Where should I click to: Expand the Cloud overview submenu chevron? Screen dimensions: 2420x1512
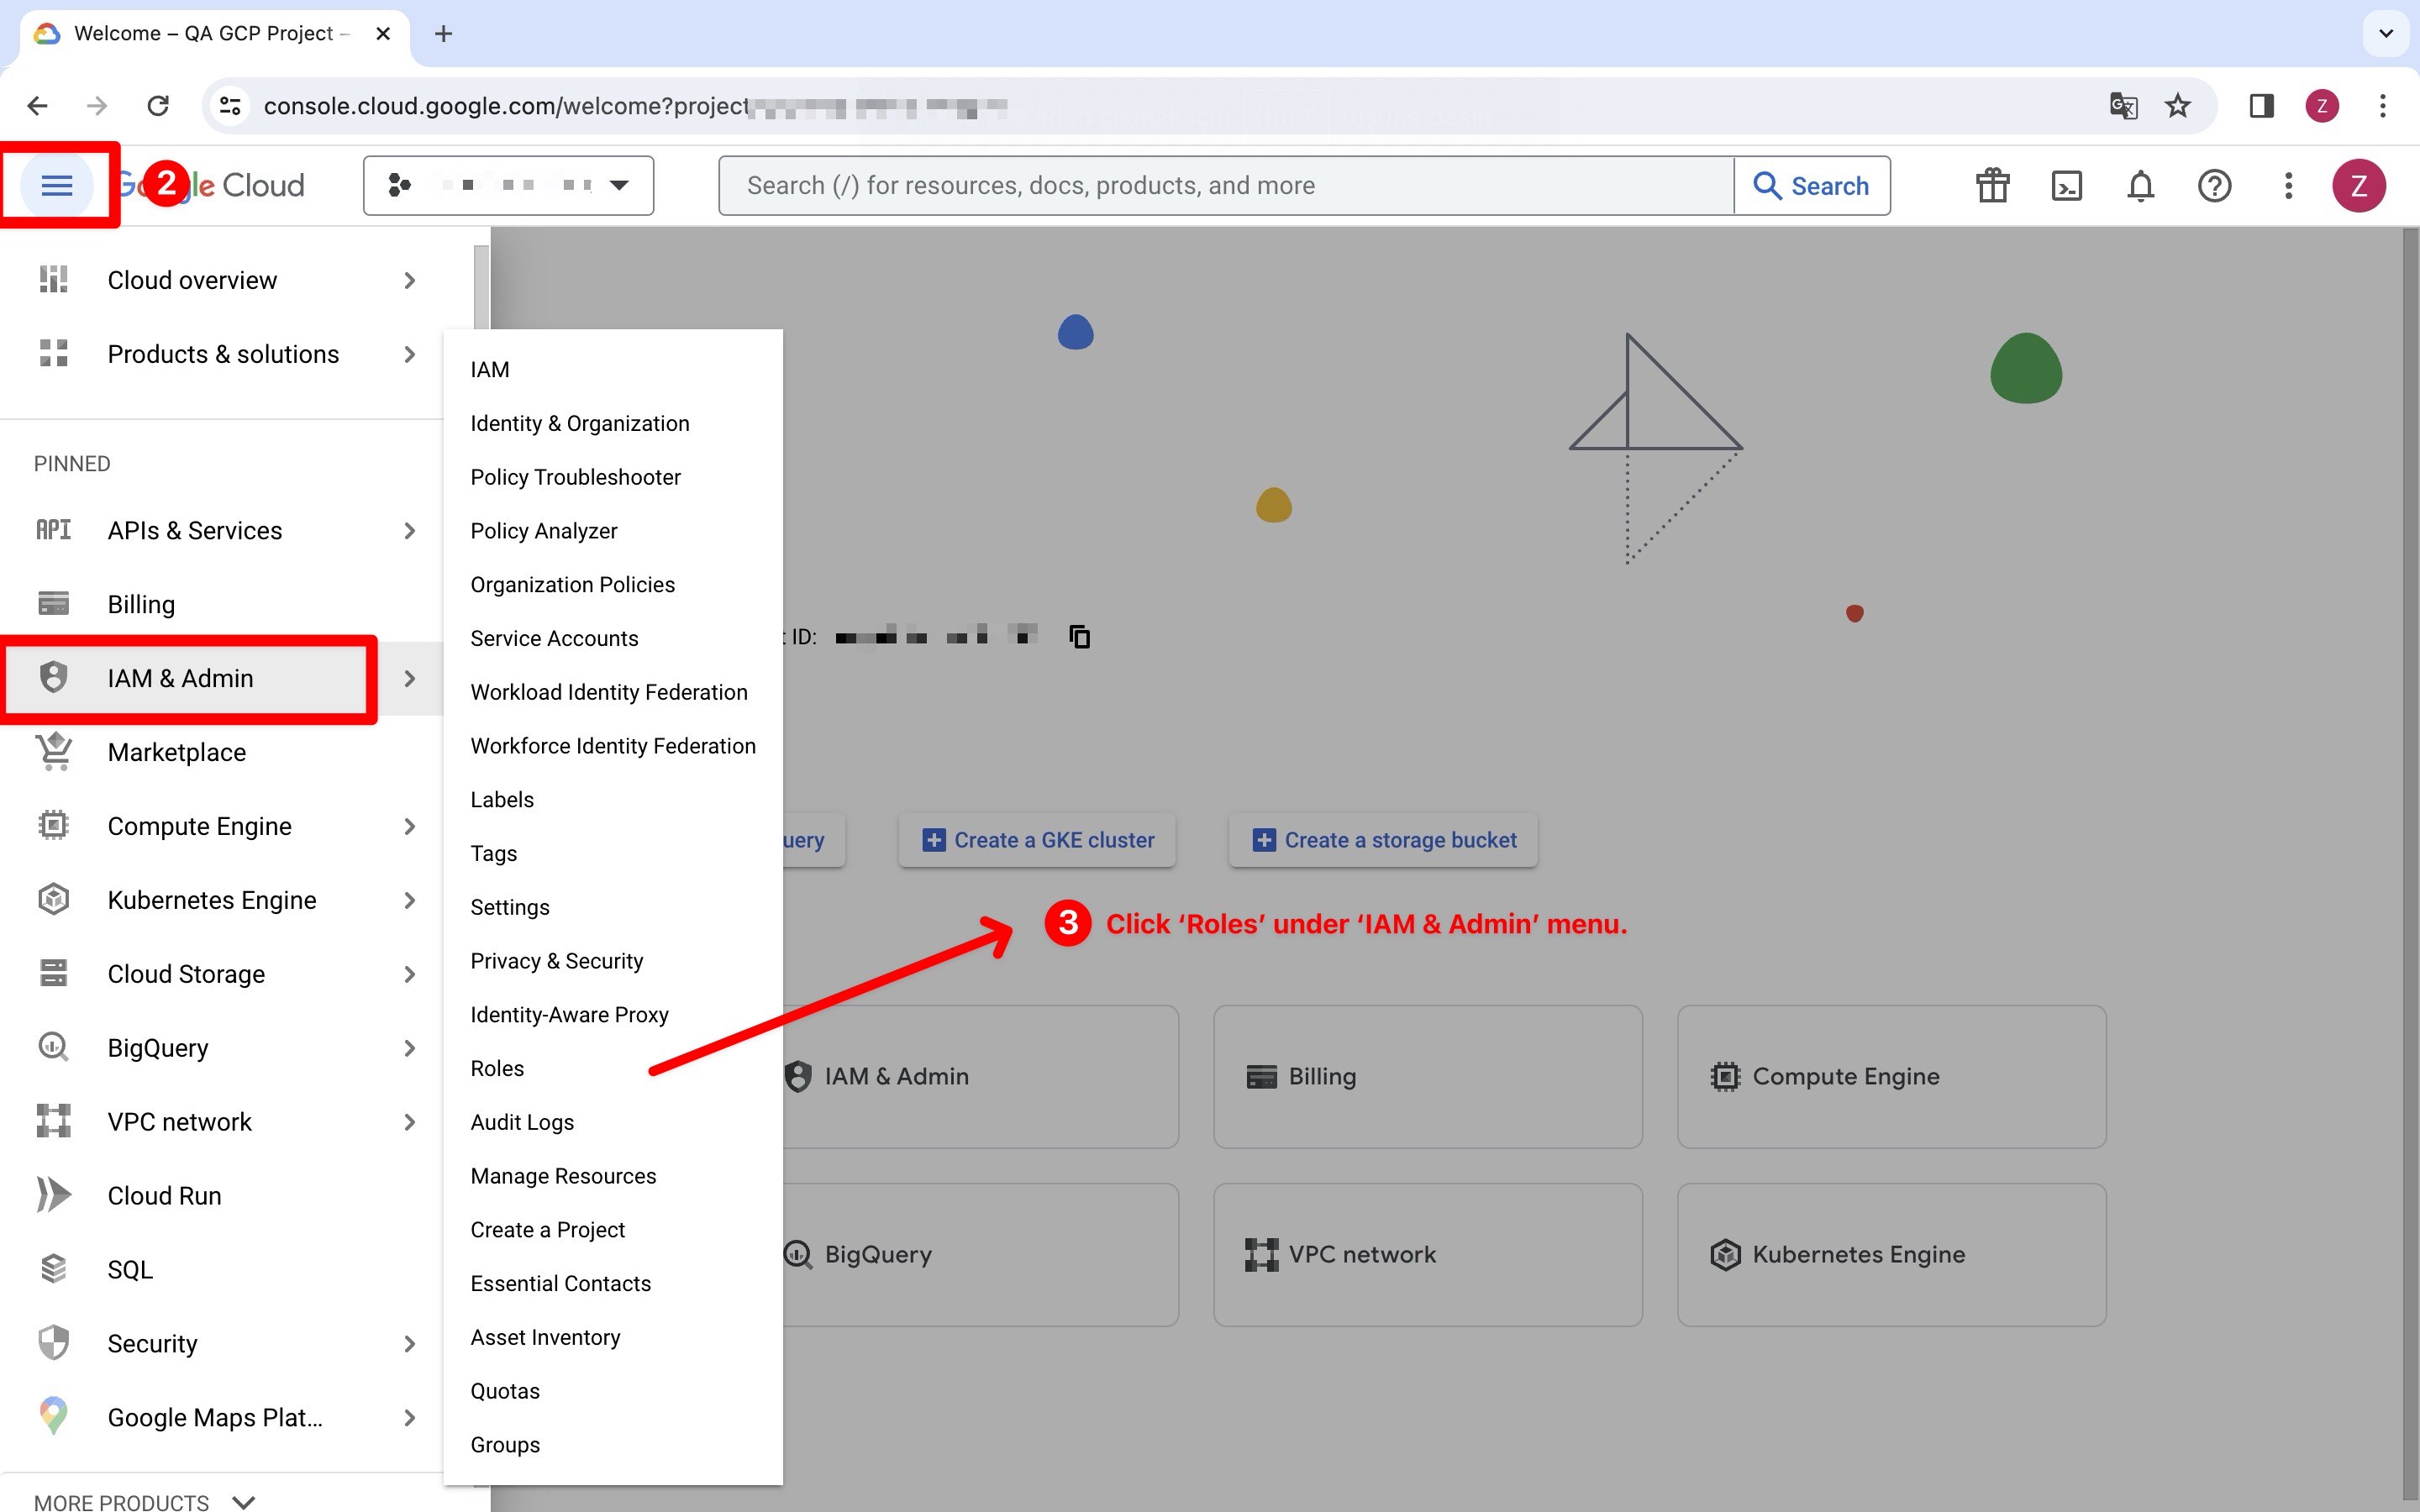(x=409, y=280)
